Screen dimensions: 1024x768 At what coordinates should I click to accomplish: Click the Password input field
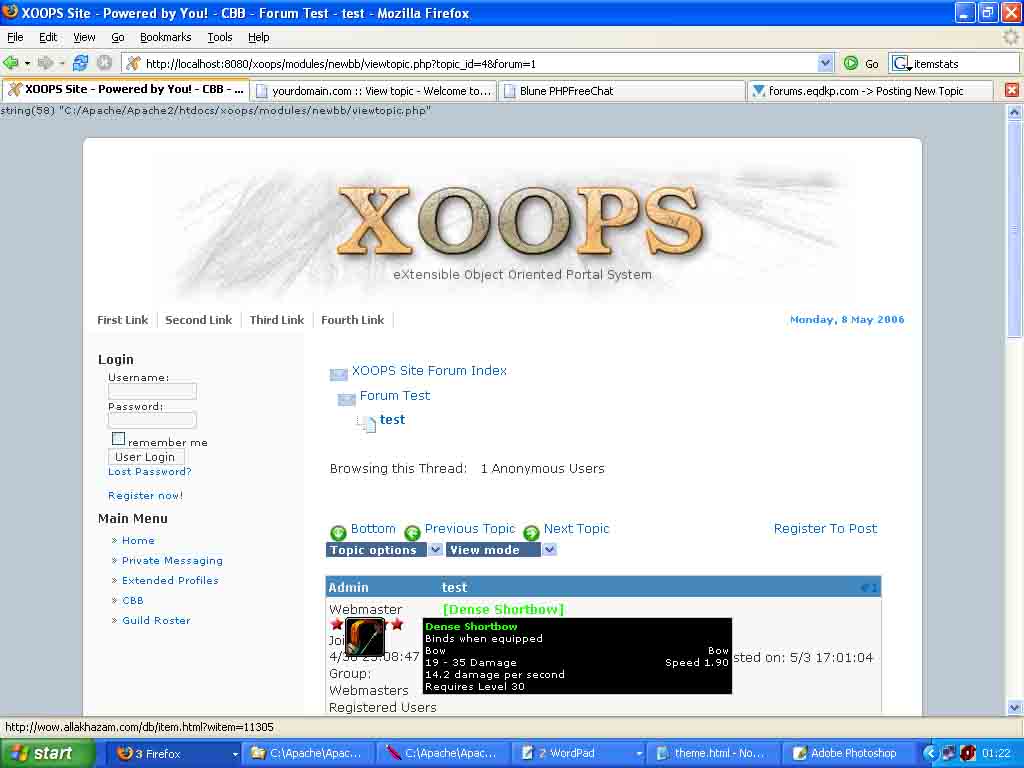pyautogui.click(x=152, y=420)
